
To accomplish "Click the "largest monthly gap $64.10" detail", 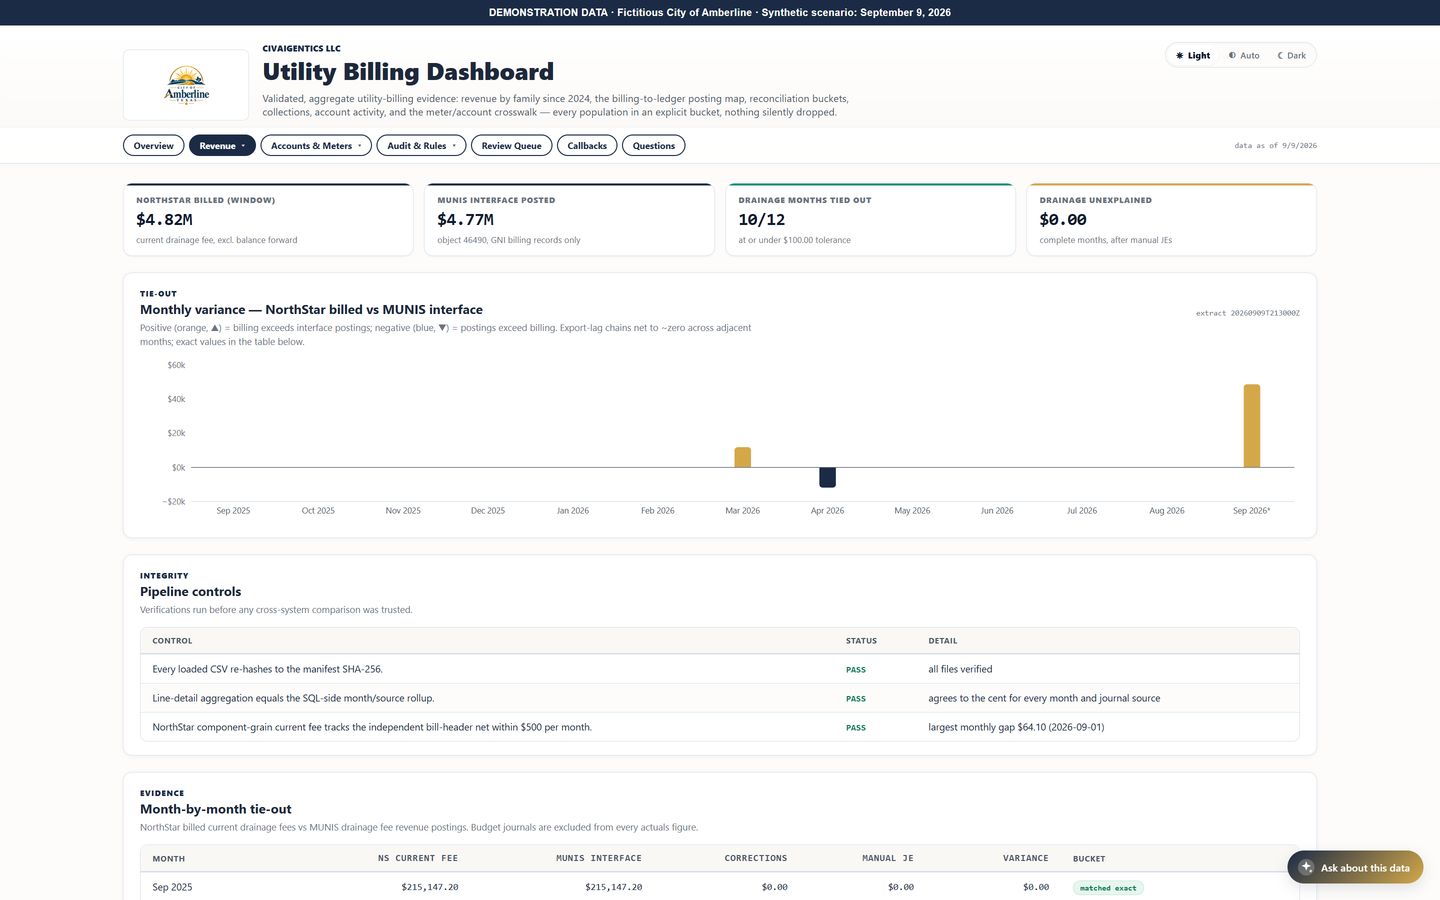I will (x=1016, y=727).
